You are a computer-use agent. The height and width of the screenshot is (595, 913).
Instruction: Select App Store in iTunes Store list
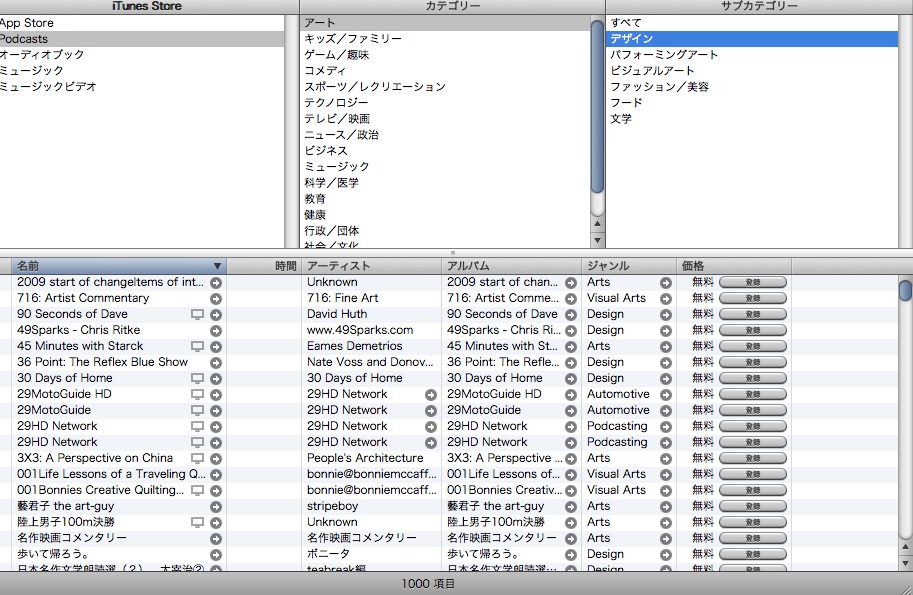[142, 23]
